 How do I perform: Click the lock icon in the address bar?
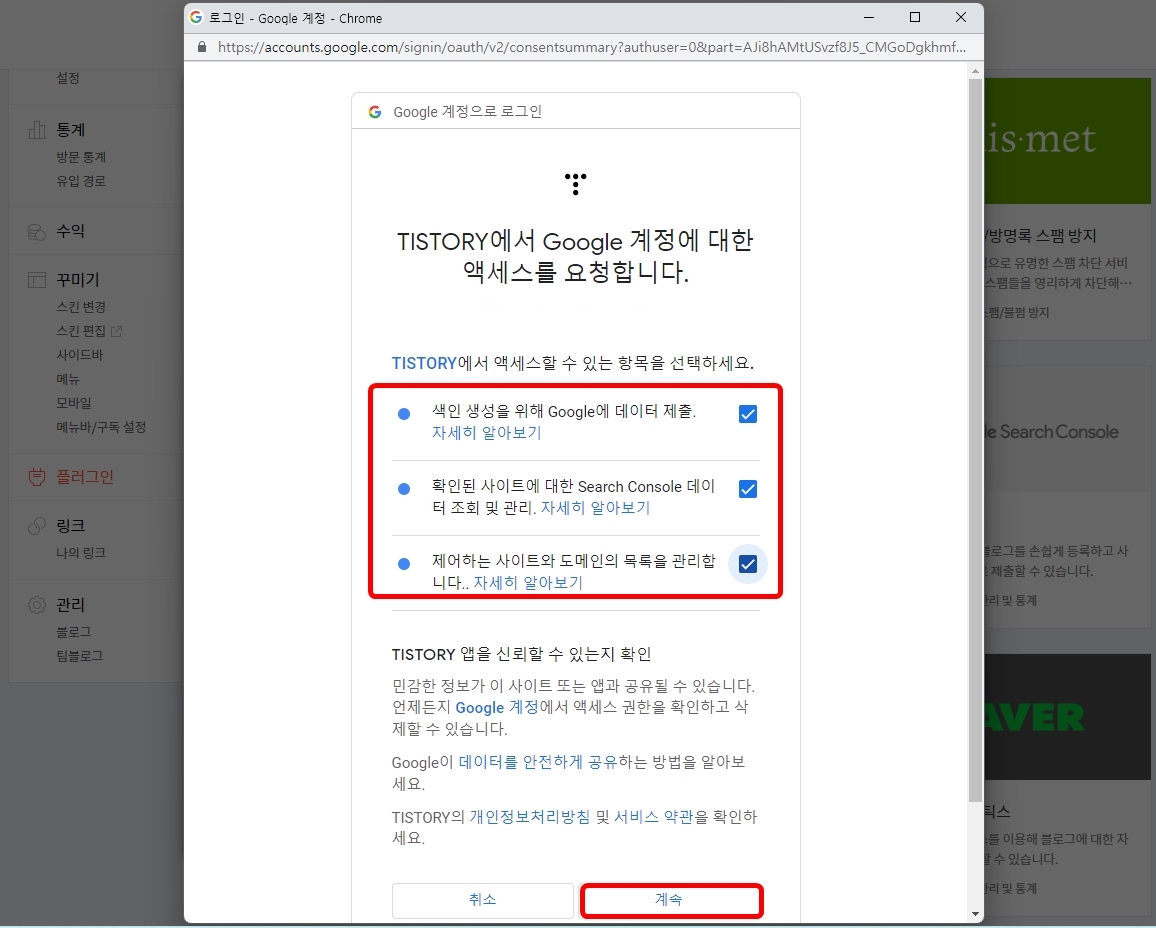(x=202, y=47)
